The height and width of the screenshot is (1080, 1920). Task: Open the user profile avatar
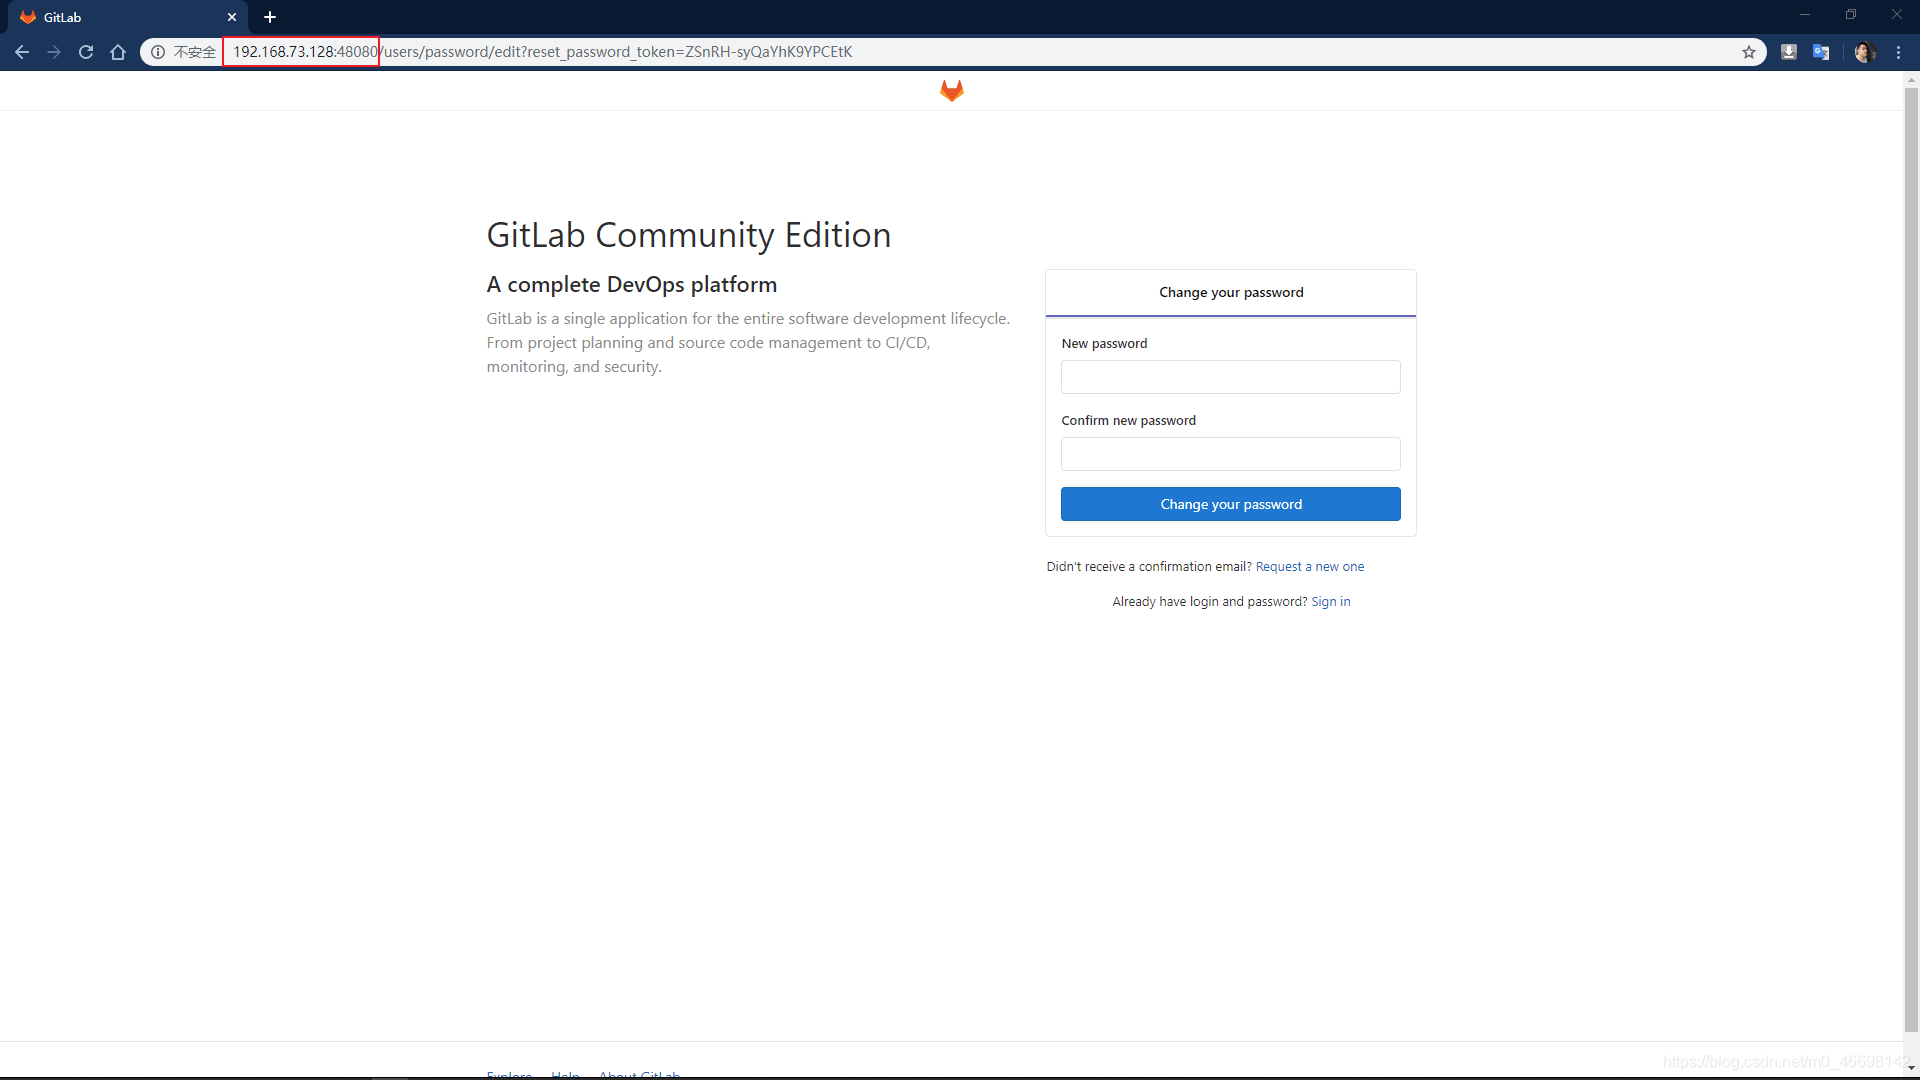pyautogui.click(x=1865, y=52)
